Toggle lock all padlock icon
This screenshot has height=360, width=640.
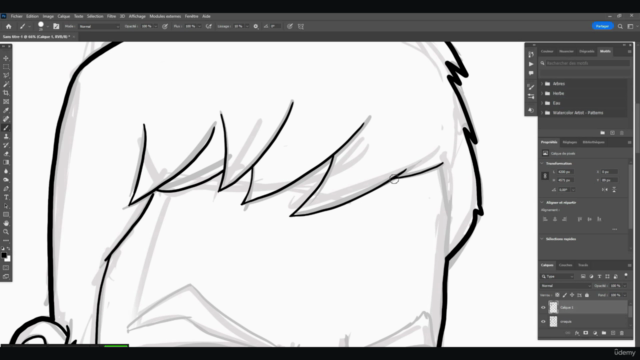pos(587,295)
